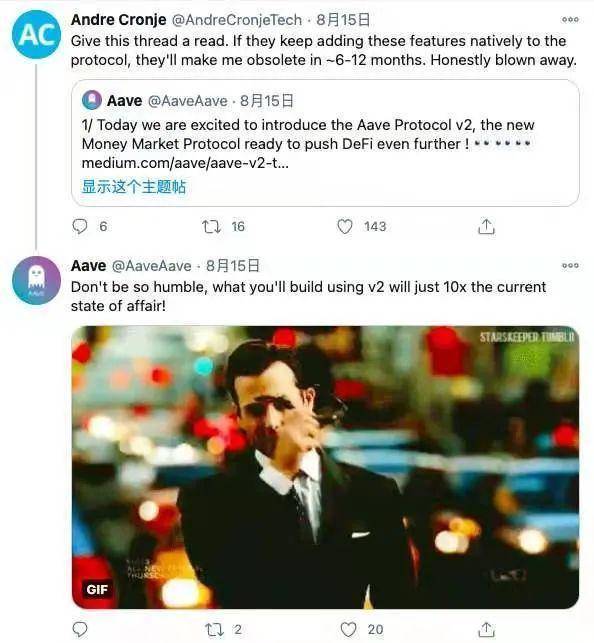The height and width of the screenshot is (643, 594).
Task: Retweet Andre Cronje's tweet with 16 retweets
Action: [212, 226]
